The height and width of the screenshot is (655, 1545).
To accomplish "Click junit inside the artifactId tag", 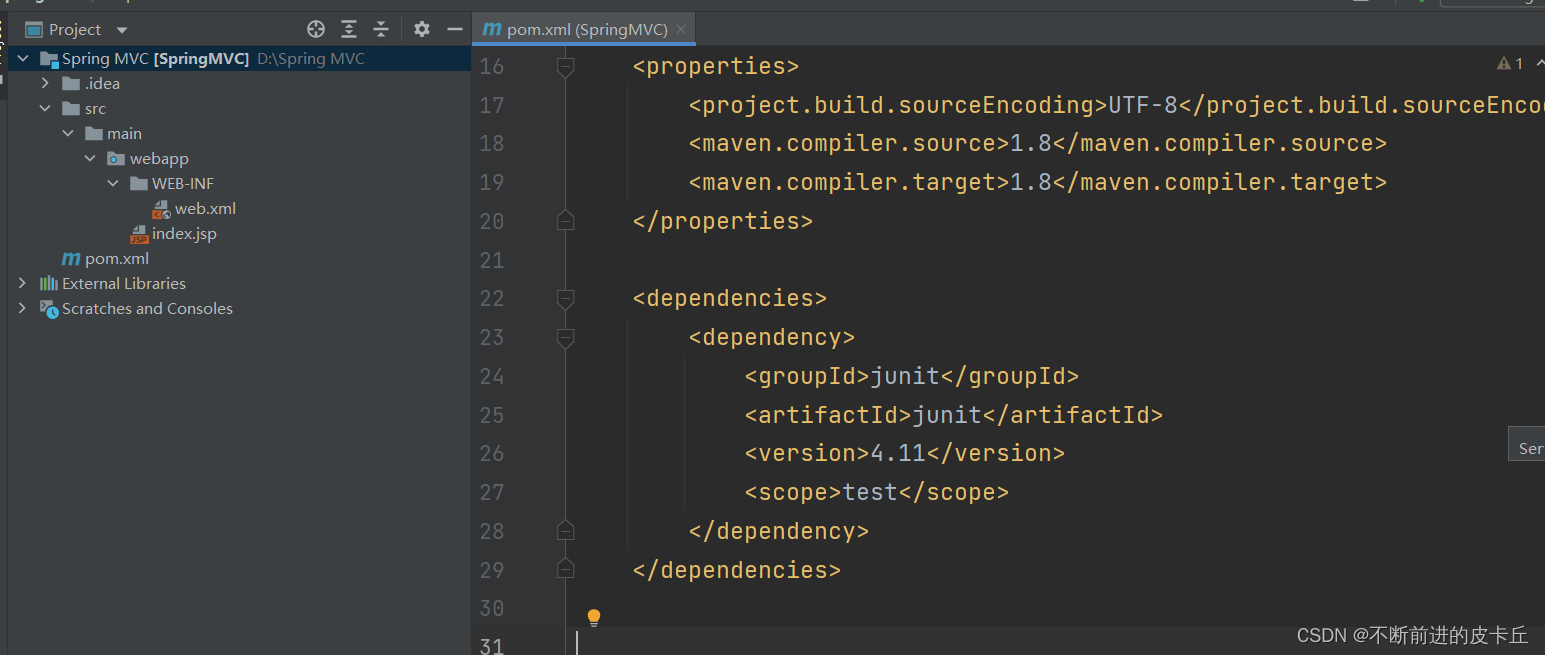I will coord(947,415).
